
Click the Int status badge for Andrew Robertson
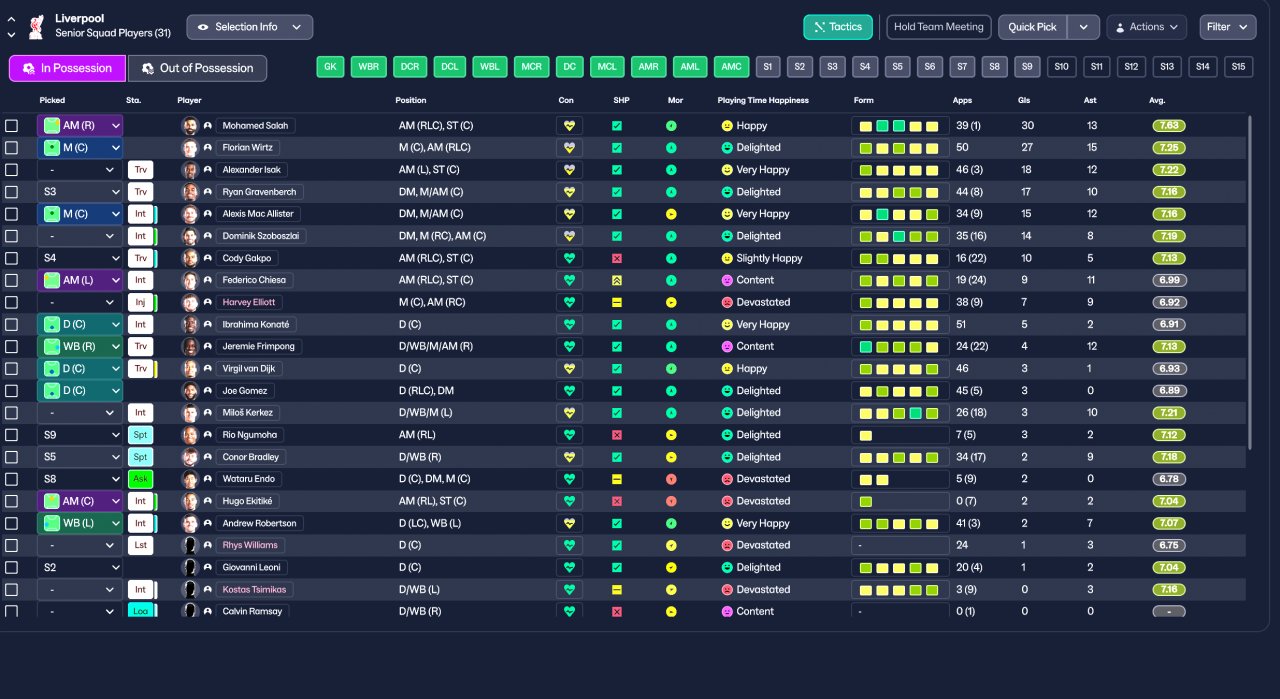[x=141, y=523]
